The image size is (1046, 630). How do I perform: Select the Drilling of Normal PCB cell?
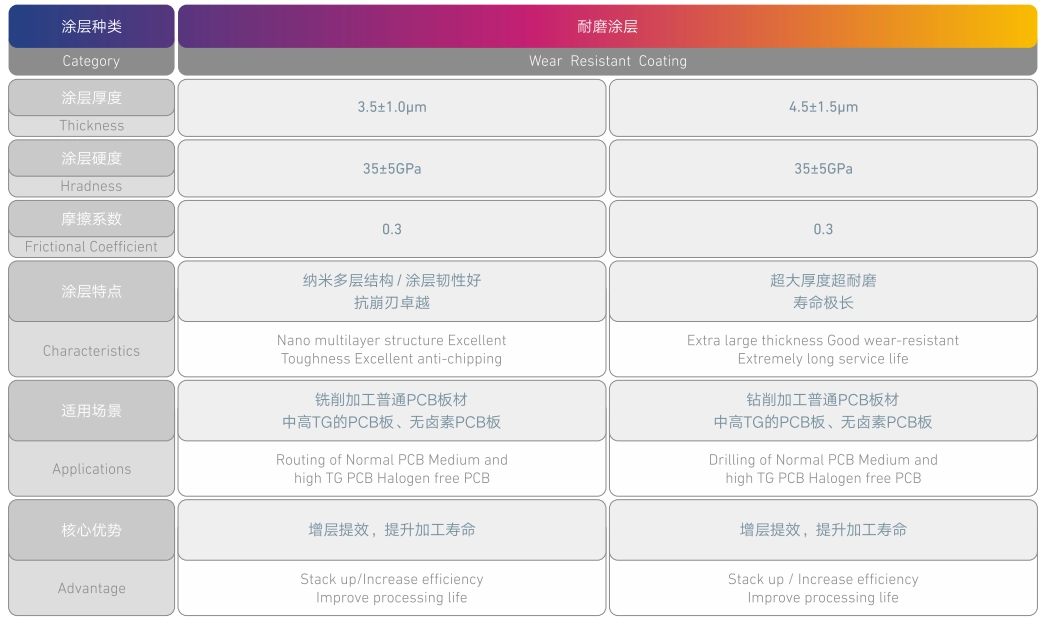point(822,468)
